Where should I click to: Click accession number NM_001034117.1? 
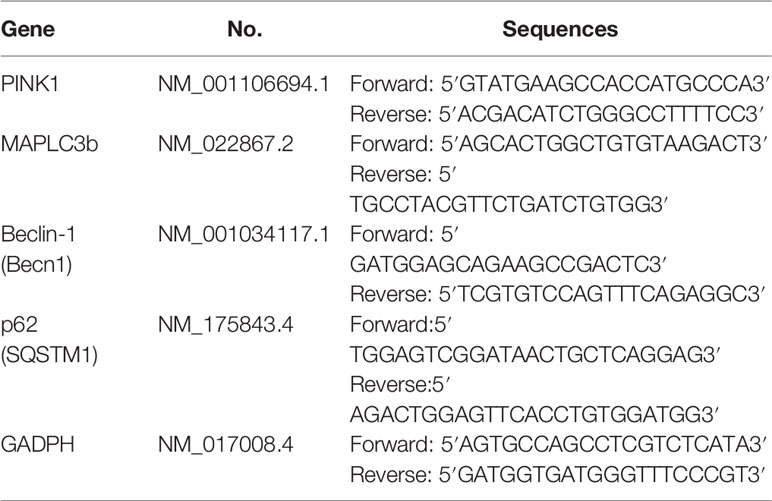[244, 235]
